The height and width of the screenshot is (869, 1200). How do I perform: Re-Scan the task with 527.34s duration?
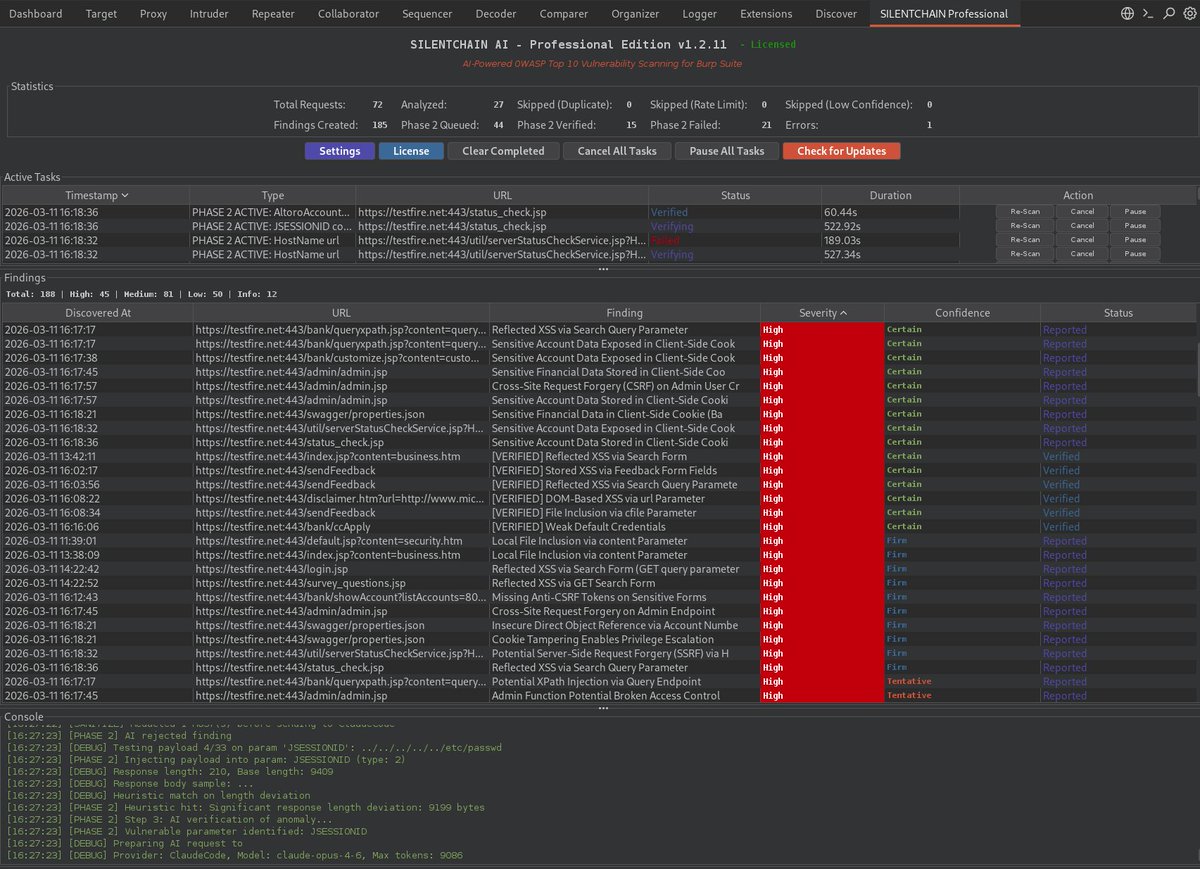click(1025, 254)
